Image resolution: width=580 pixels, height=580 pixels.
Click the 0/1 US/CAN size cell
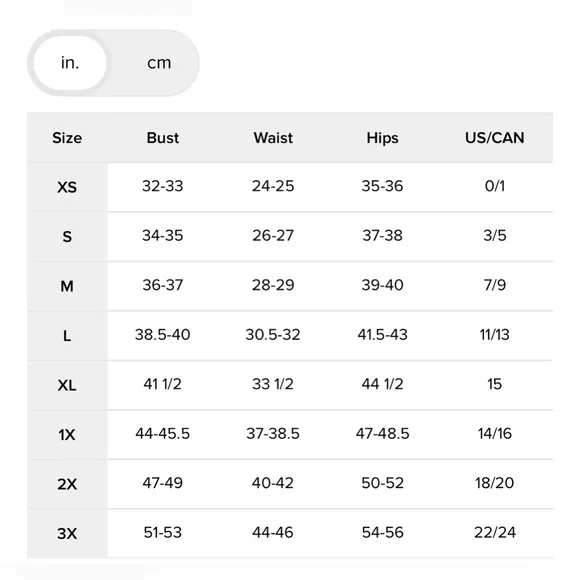pos(495,186)
